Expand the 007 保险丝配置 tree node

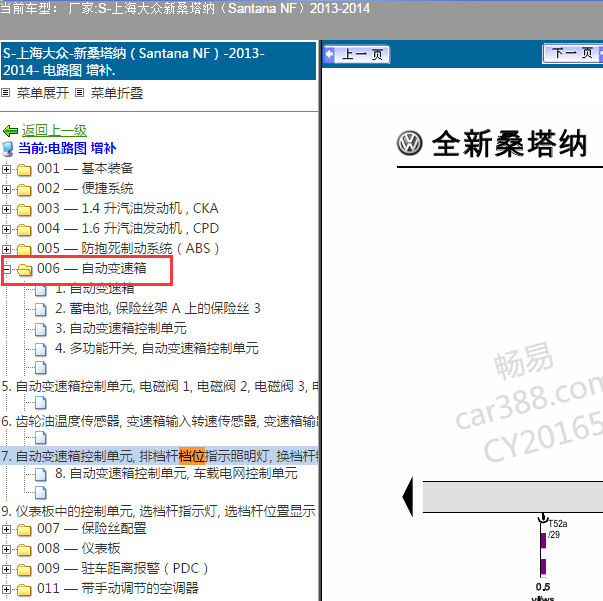click(6, 529)
